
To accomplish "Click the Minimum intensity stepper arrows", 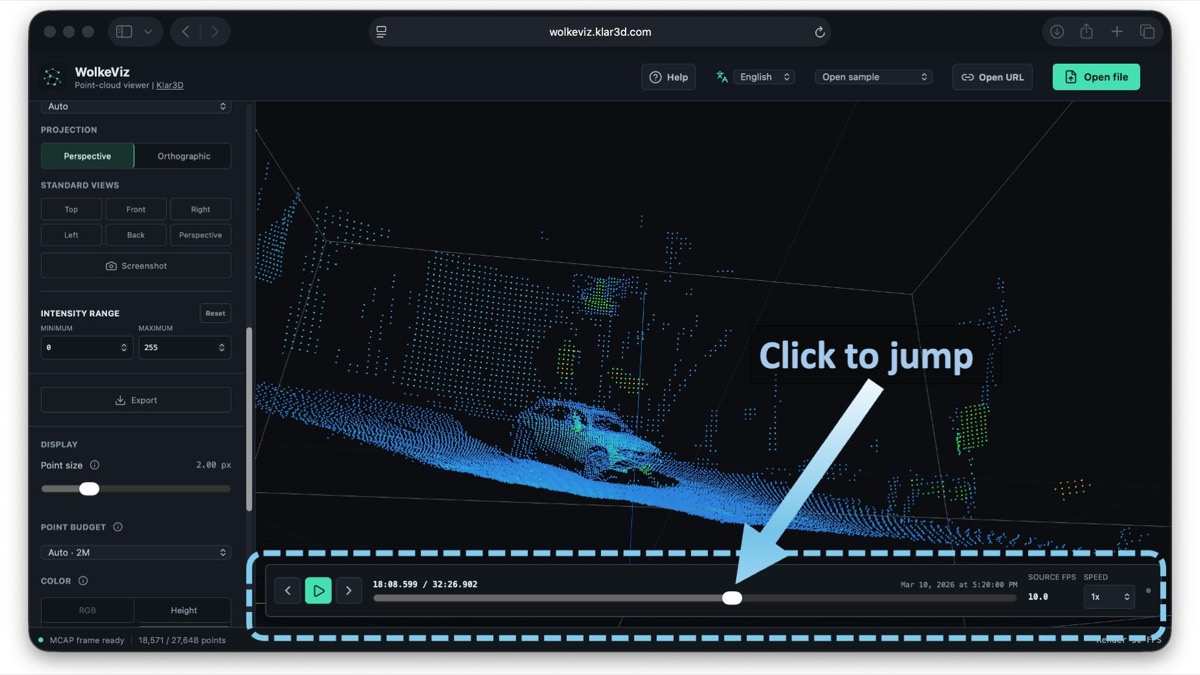I will [124, 348].
